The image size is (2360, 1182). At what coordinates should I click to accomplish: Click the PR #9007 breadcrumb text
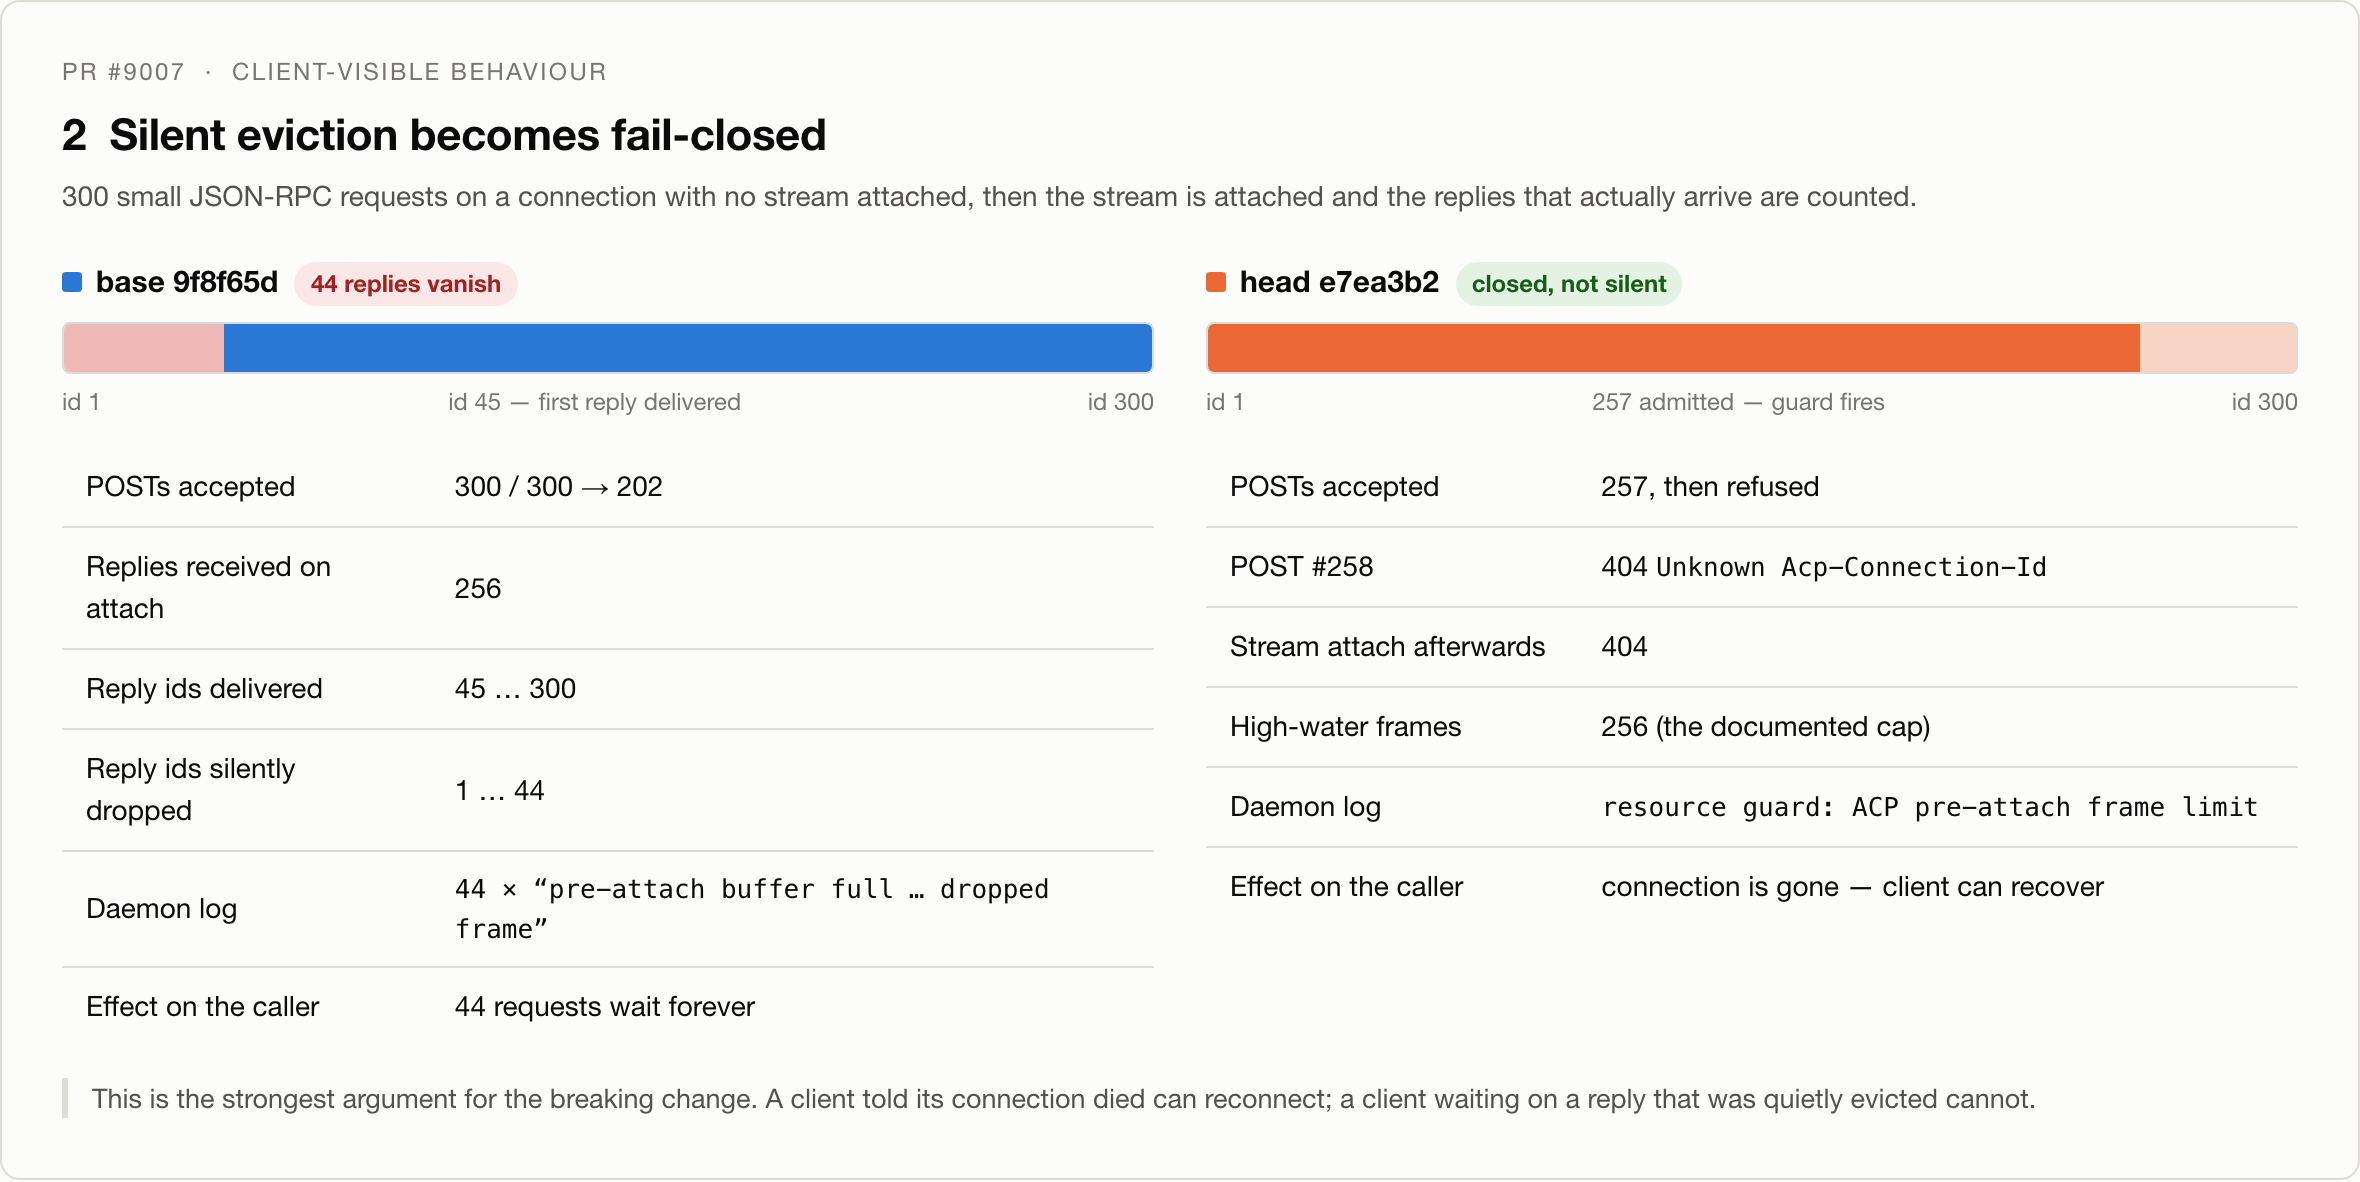click(x=123, y=72)
